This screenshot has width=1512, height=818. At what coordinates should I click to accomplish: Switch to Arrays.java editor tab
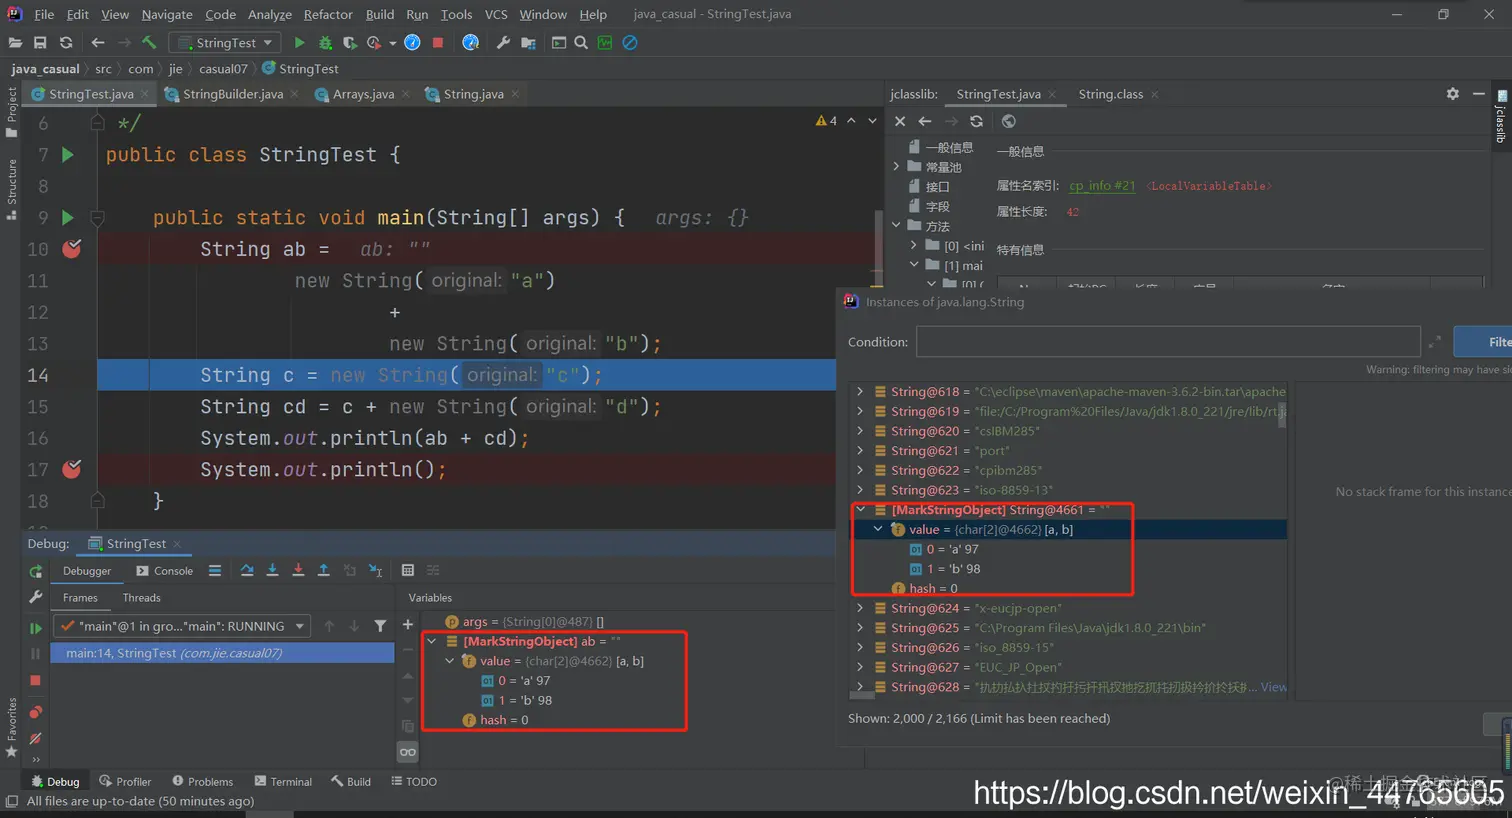click(363, 94)
